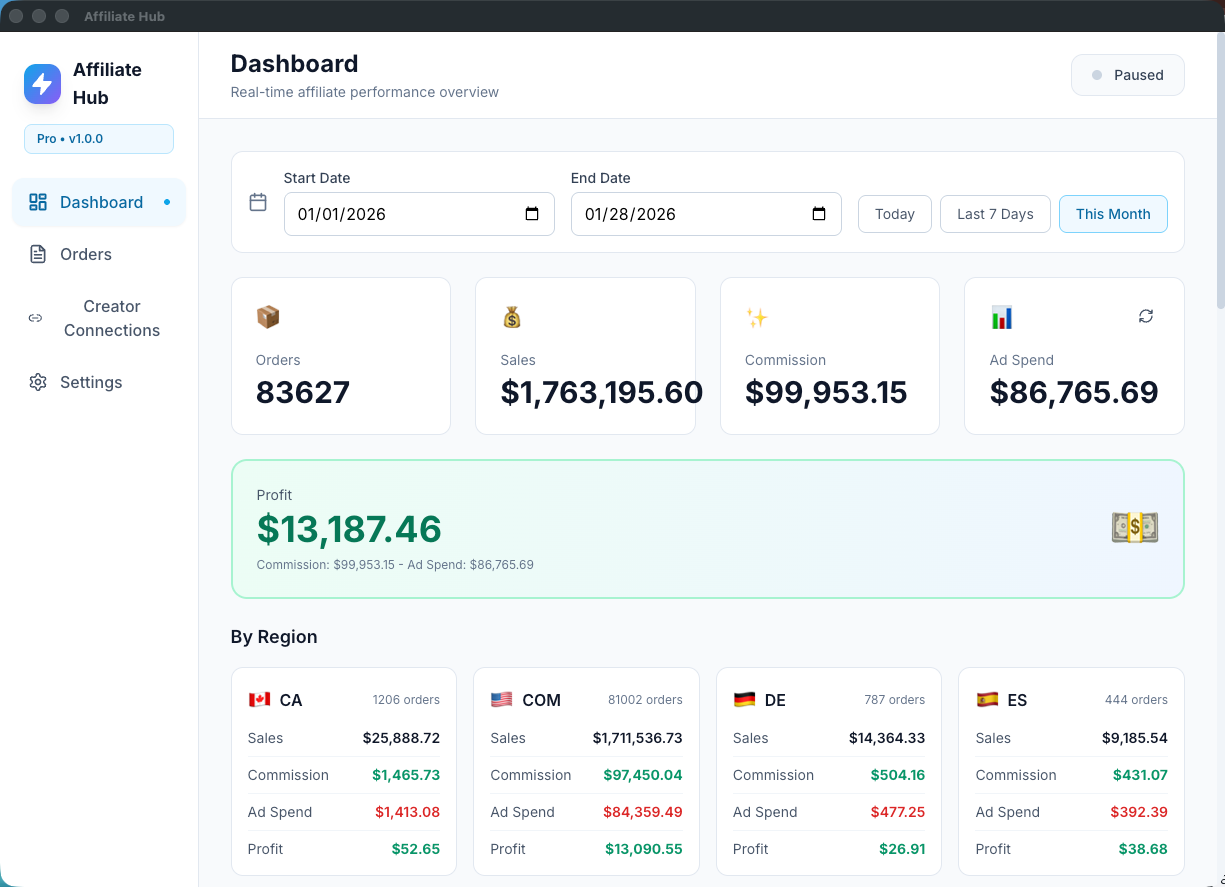Choose the This Month date filter
Screen dimensions: 1225x887
tap(1113, 214)
